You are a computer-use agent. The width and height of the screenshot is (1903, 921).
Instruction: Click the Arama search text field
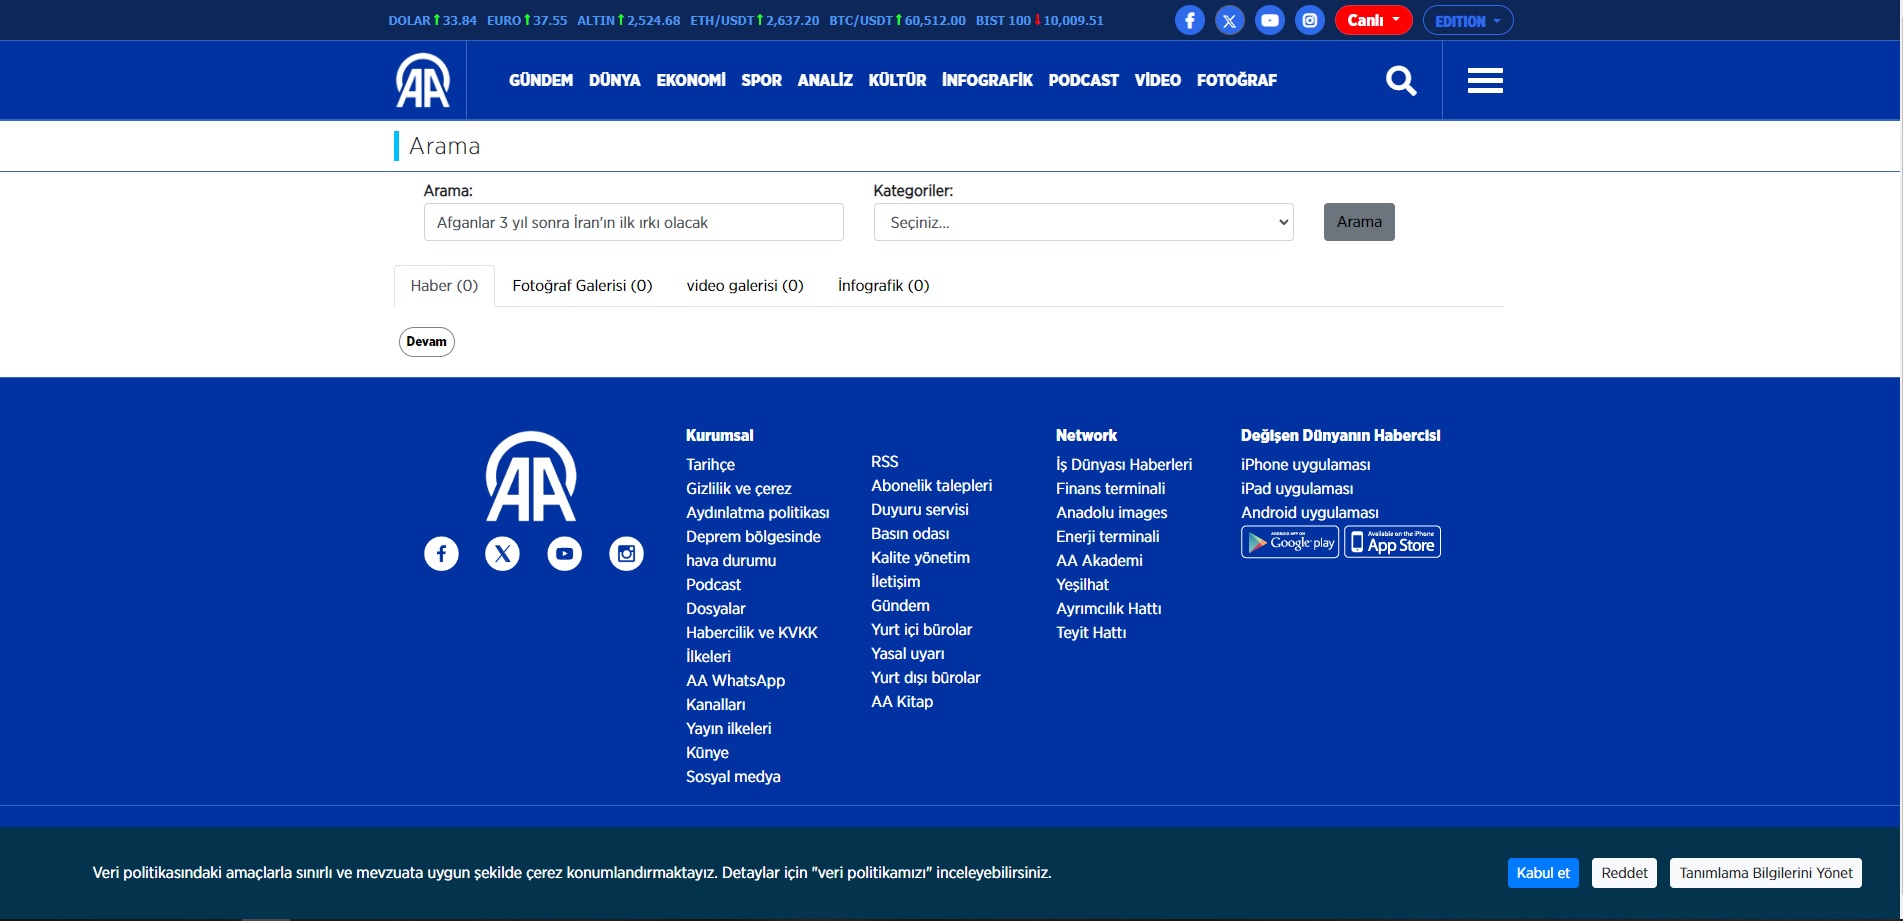(633, 222)
